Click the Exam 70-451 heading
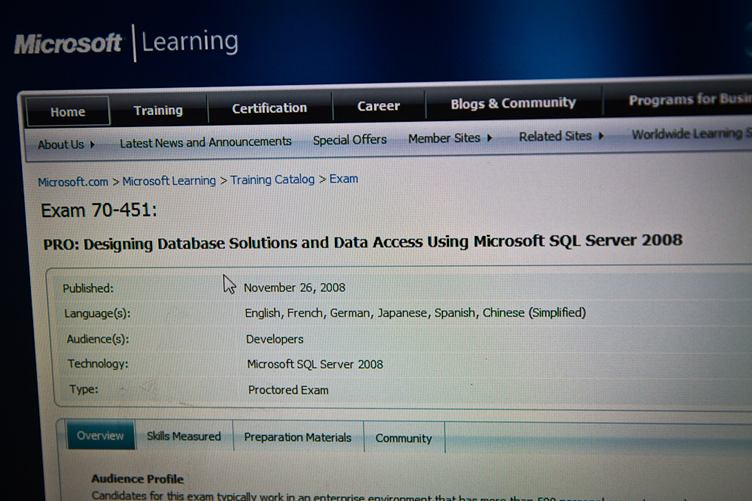 coord(99,210)
